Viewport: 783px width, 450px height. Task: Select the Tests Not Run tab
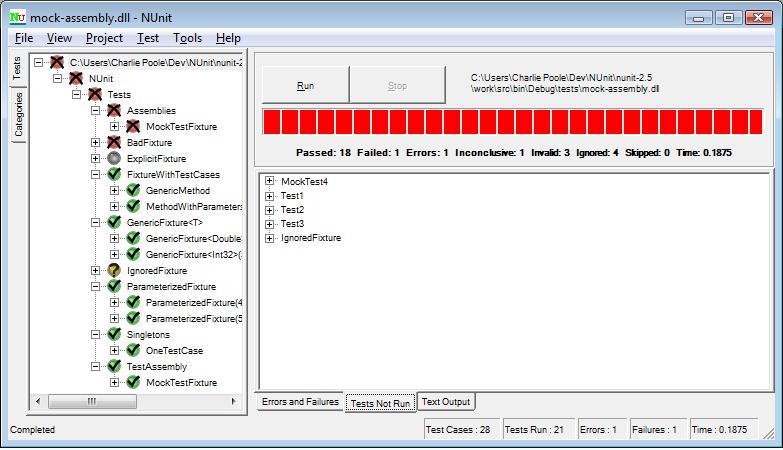[x=380, y=403]
